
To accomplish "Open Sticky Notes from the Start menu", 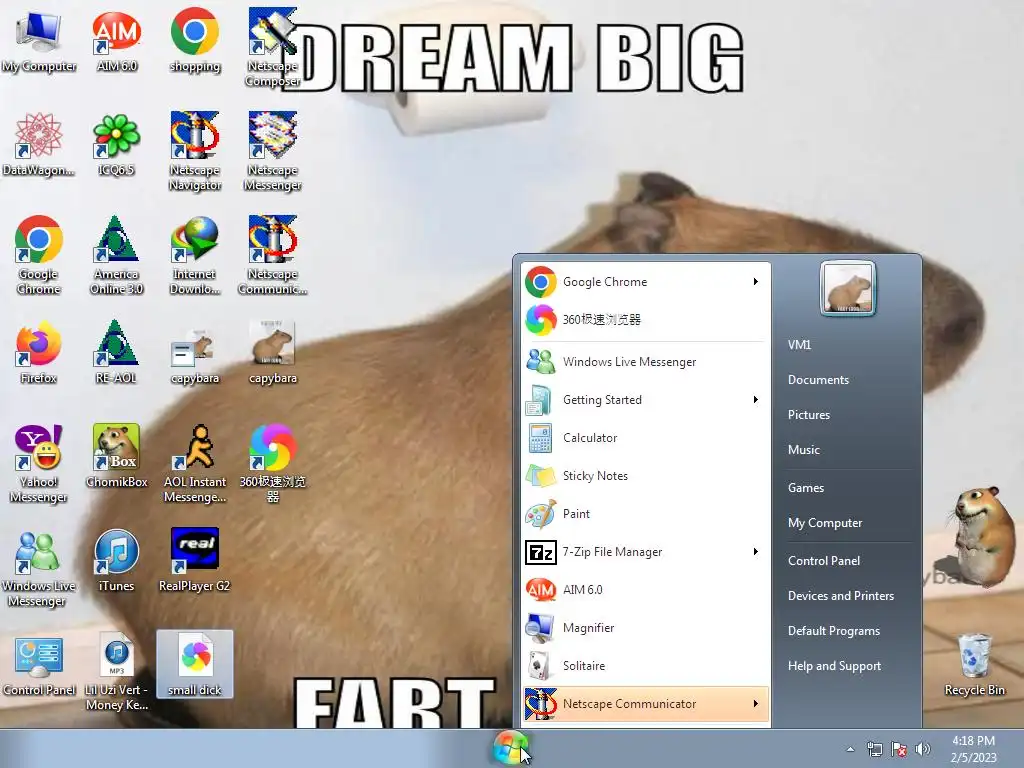I will click(x=645, y=475).
